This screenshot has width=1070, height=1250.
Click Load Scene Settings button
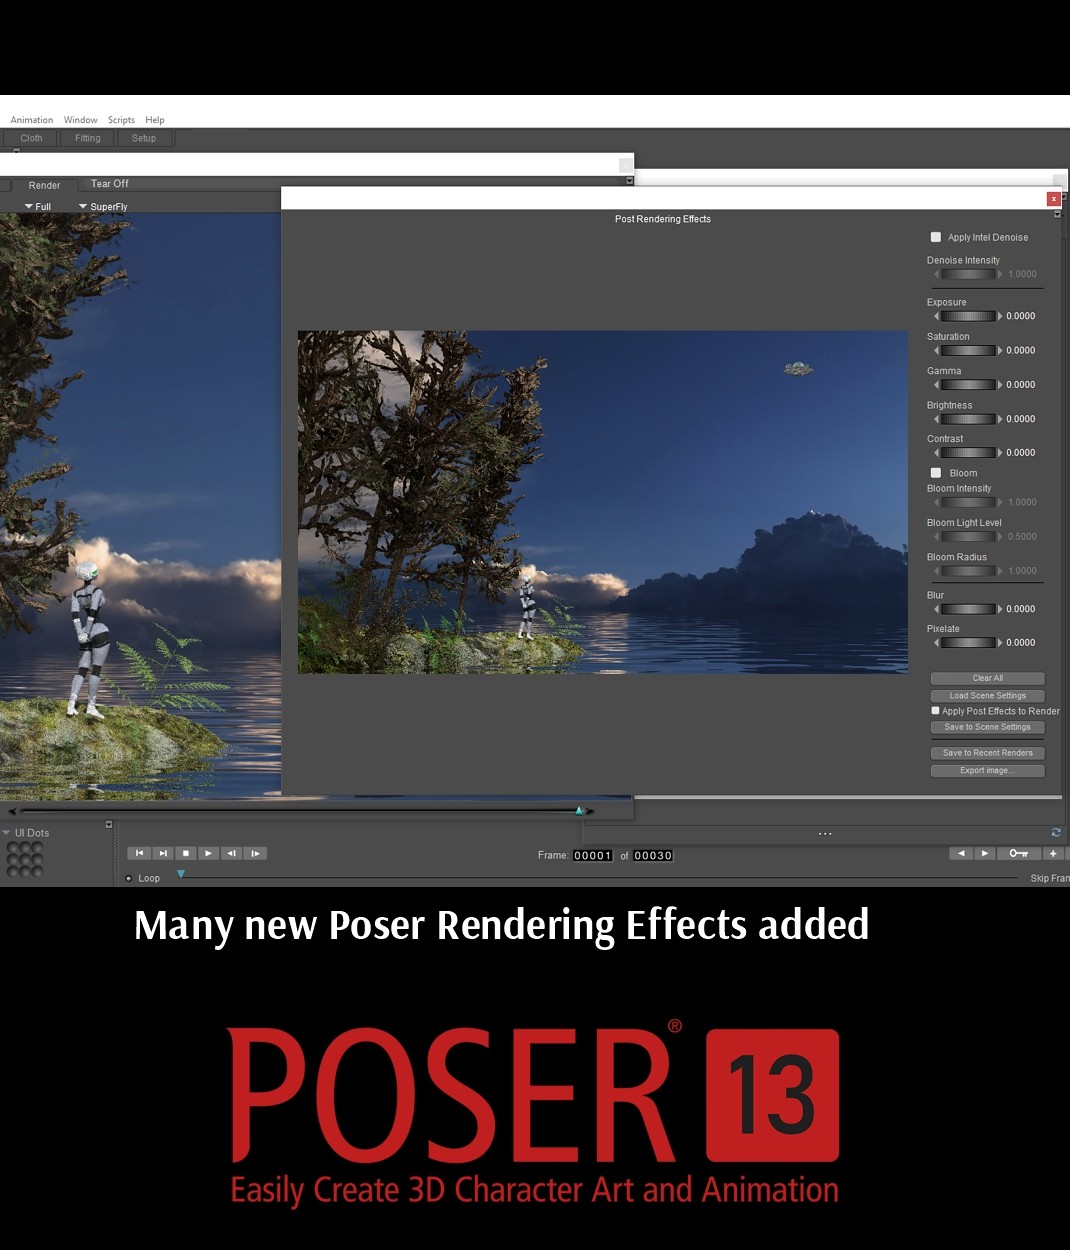pyautogui.click(x=988, y=696)
